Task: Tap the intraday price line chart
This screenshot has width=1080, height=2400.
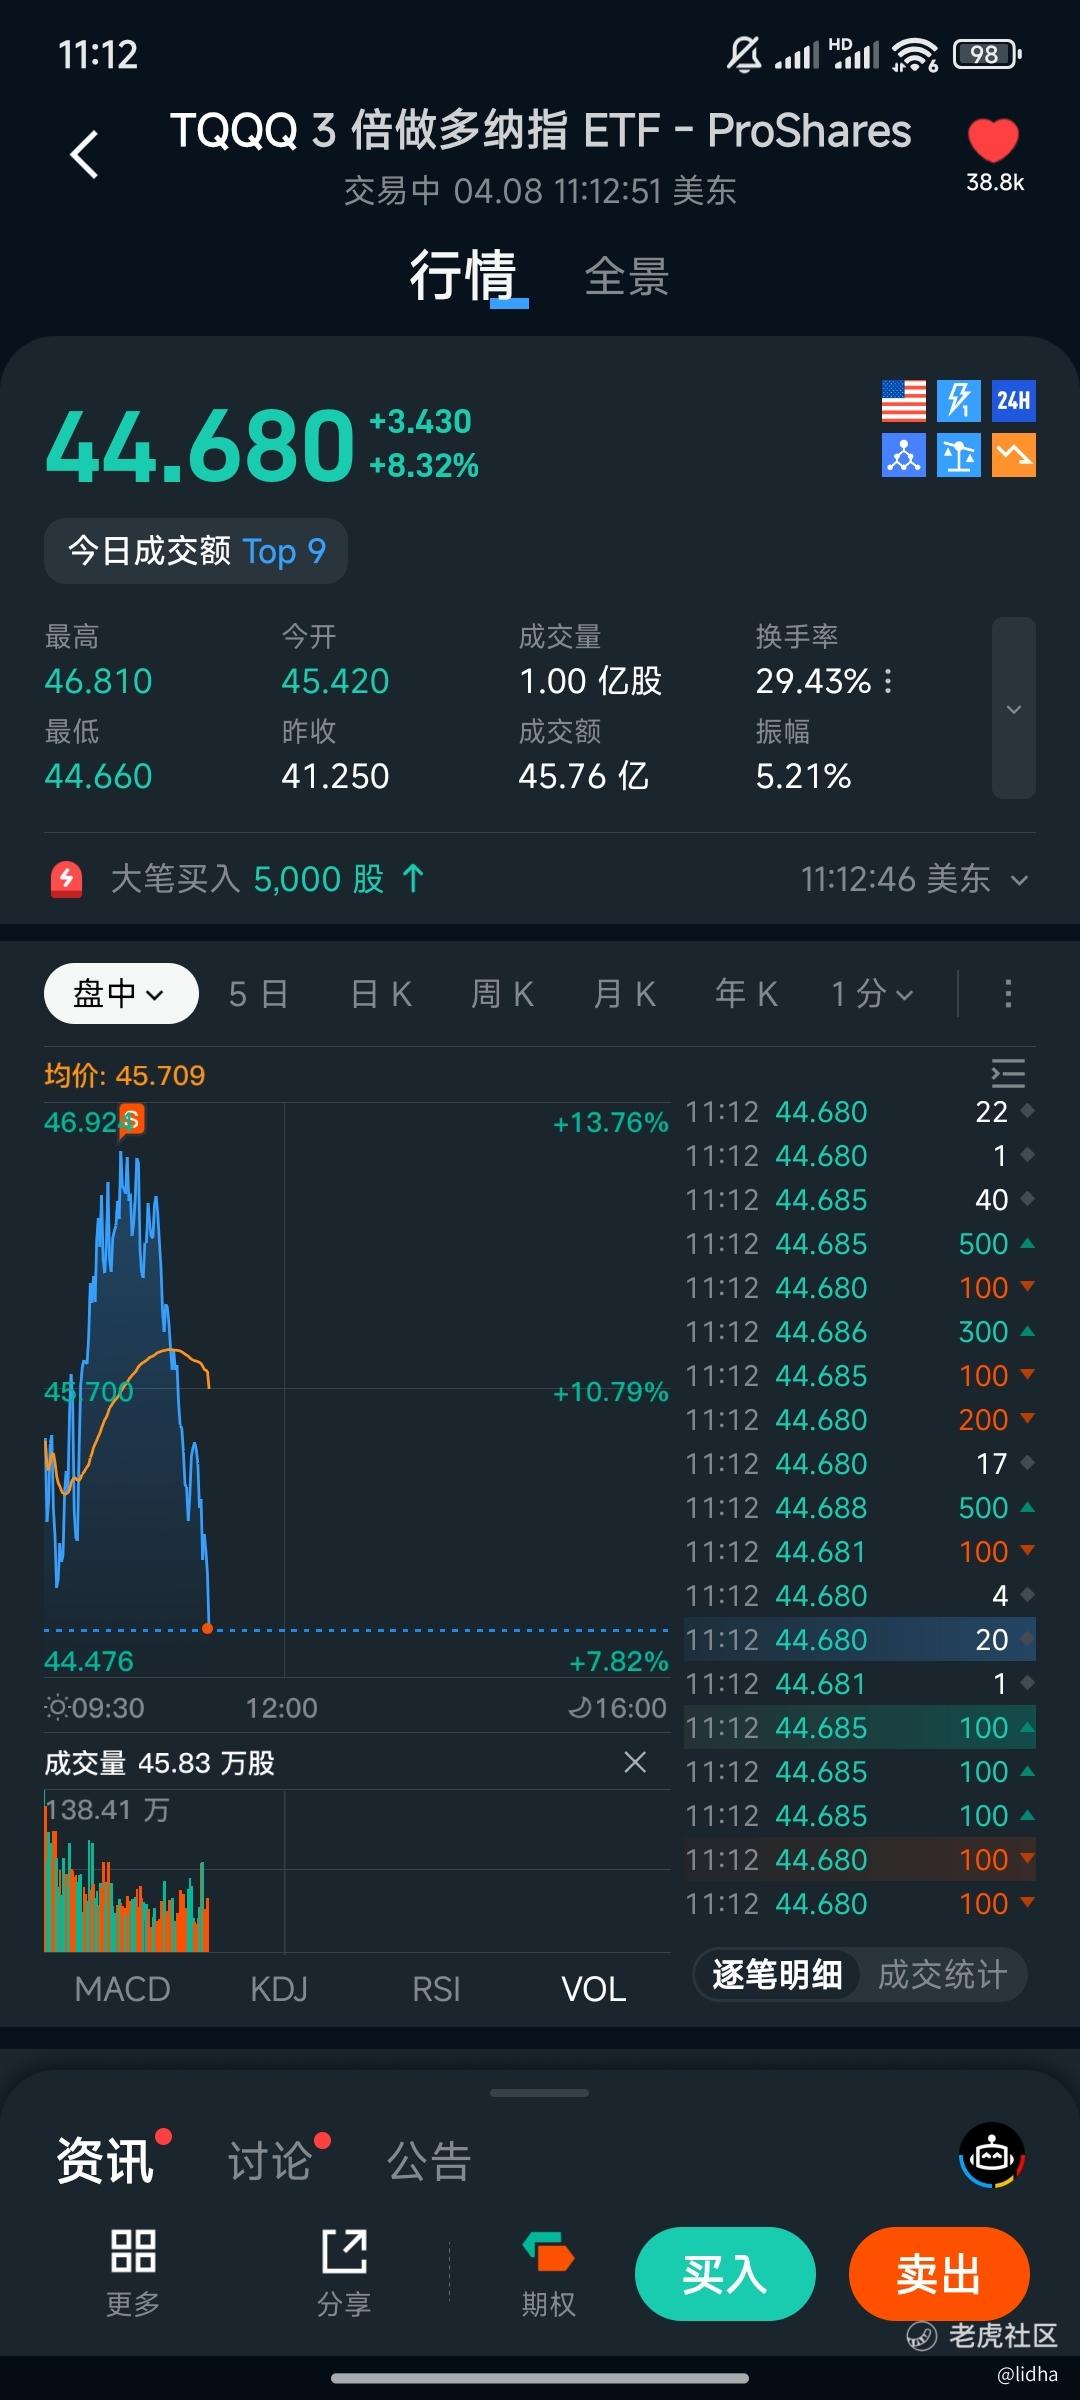Action: pyautogui.click(x=356, y=1390)
